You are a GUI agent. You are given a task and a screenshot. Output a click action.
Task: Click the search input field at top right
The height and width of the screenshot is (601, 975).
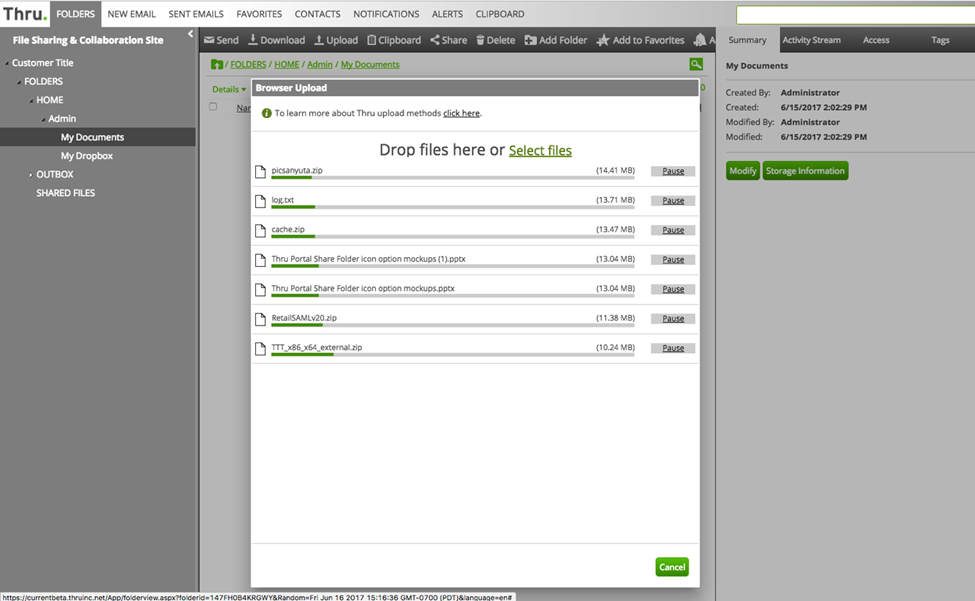coord(855,15)
